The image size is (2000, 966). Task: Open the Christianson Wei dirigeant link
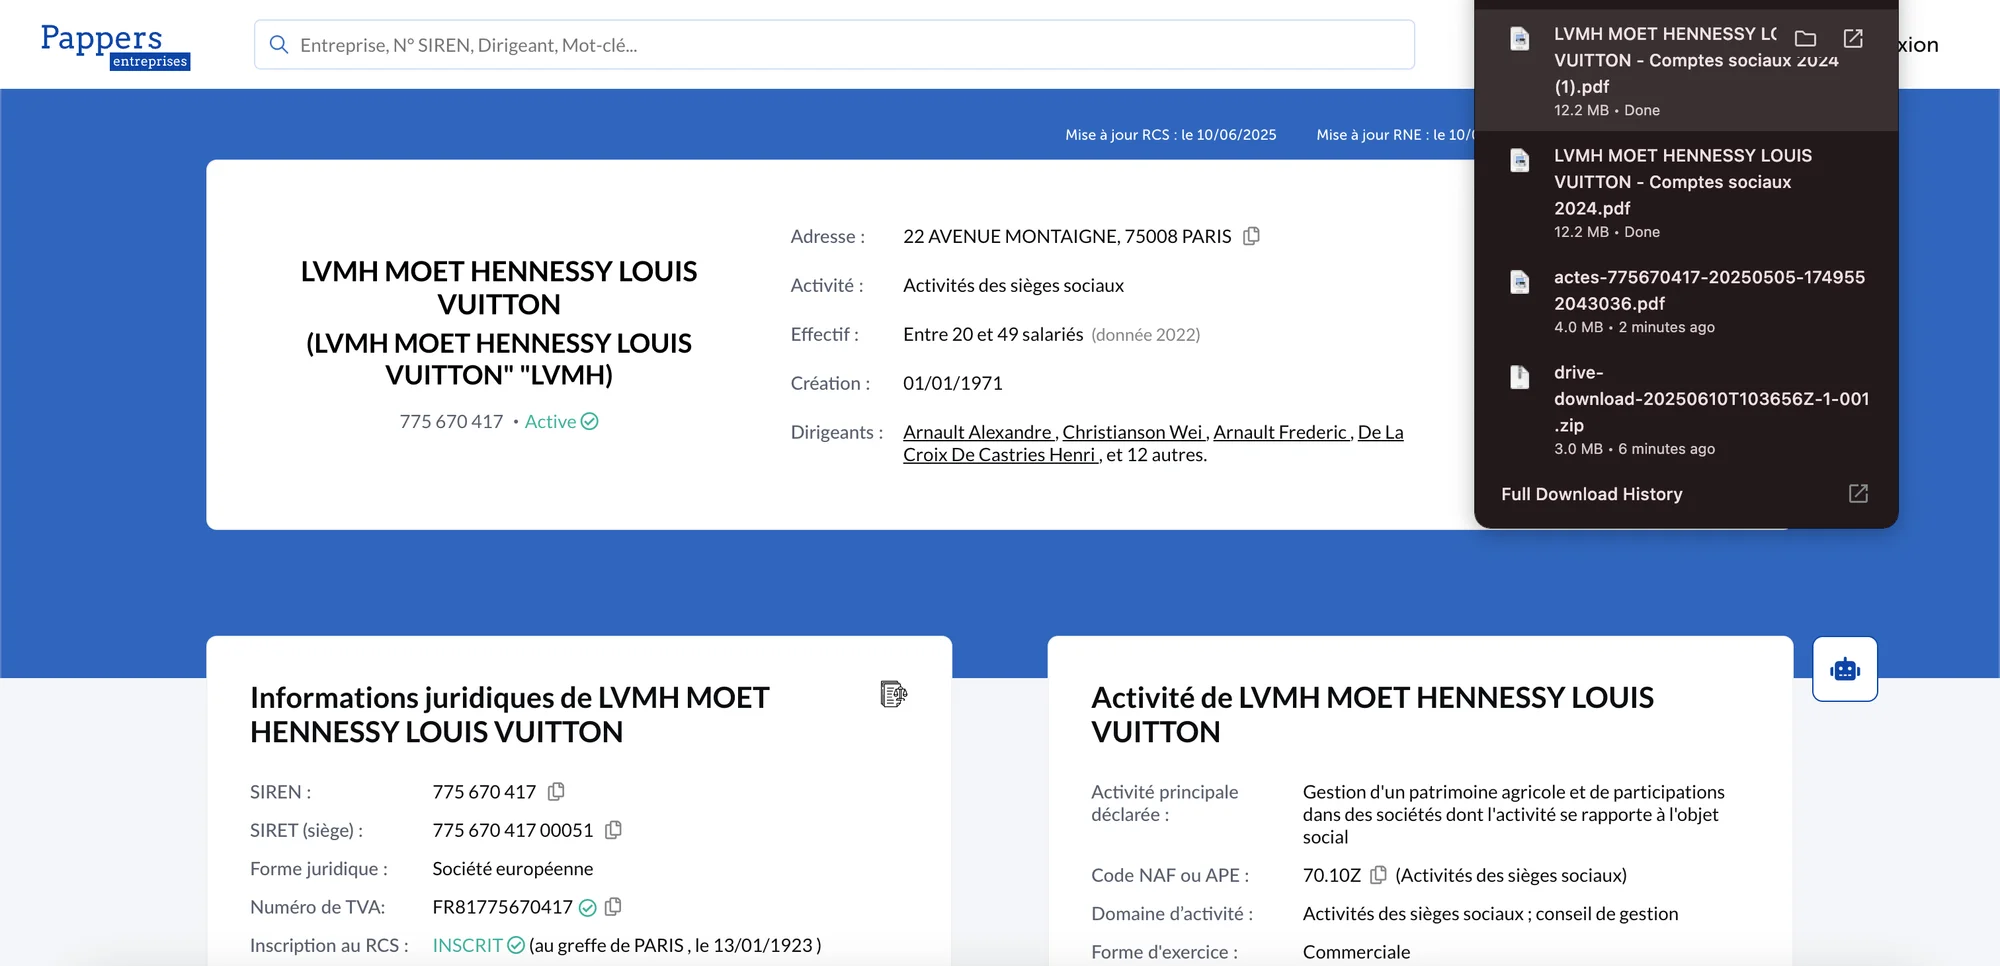[1133, 432]
